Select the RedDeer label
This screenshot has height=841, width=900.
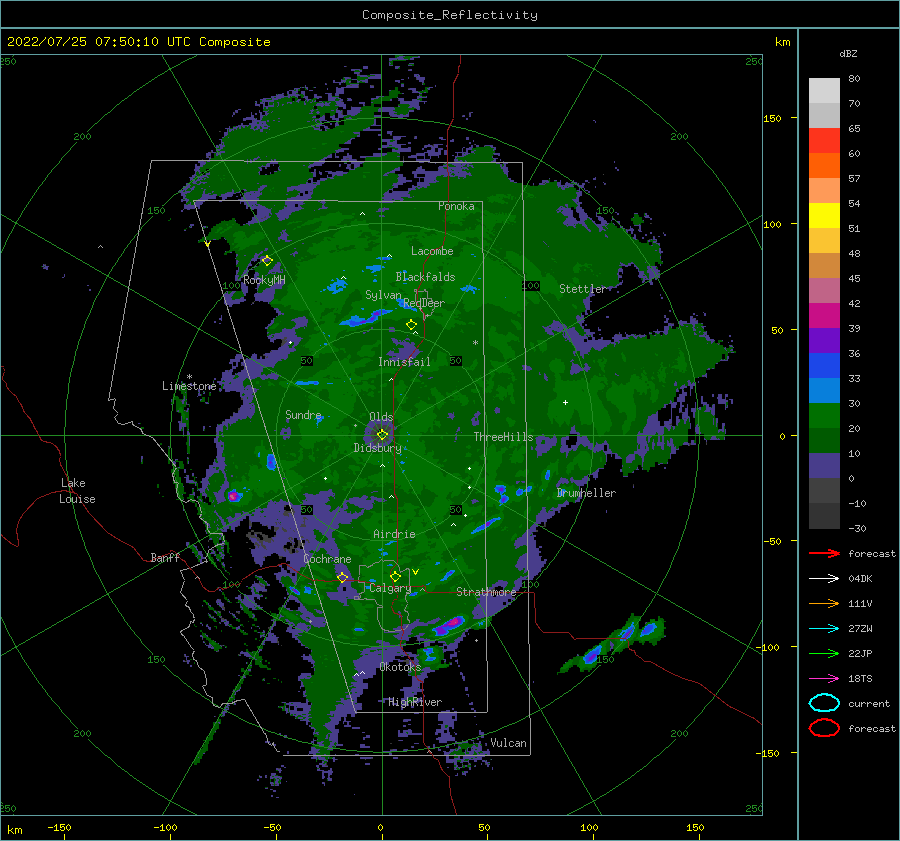(x=424, y=303)
